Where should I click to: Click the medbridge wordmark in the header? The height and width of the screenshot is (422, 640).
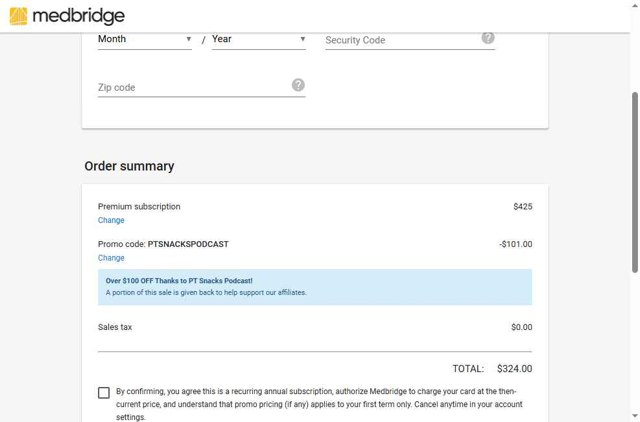tap(78, 16)
